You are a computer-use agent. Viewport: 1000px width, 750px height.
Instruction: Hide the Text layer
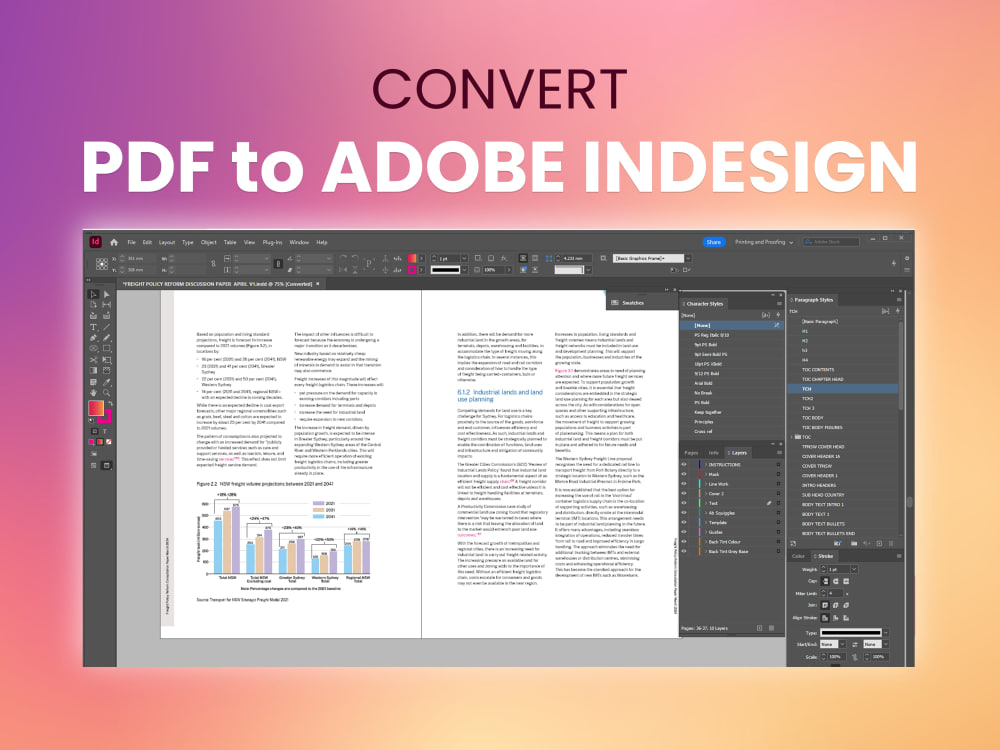point(684,503)
